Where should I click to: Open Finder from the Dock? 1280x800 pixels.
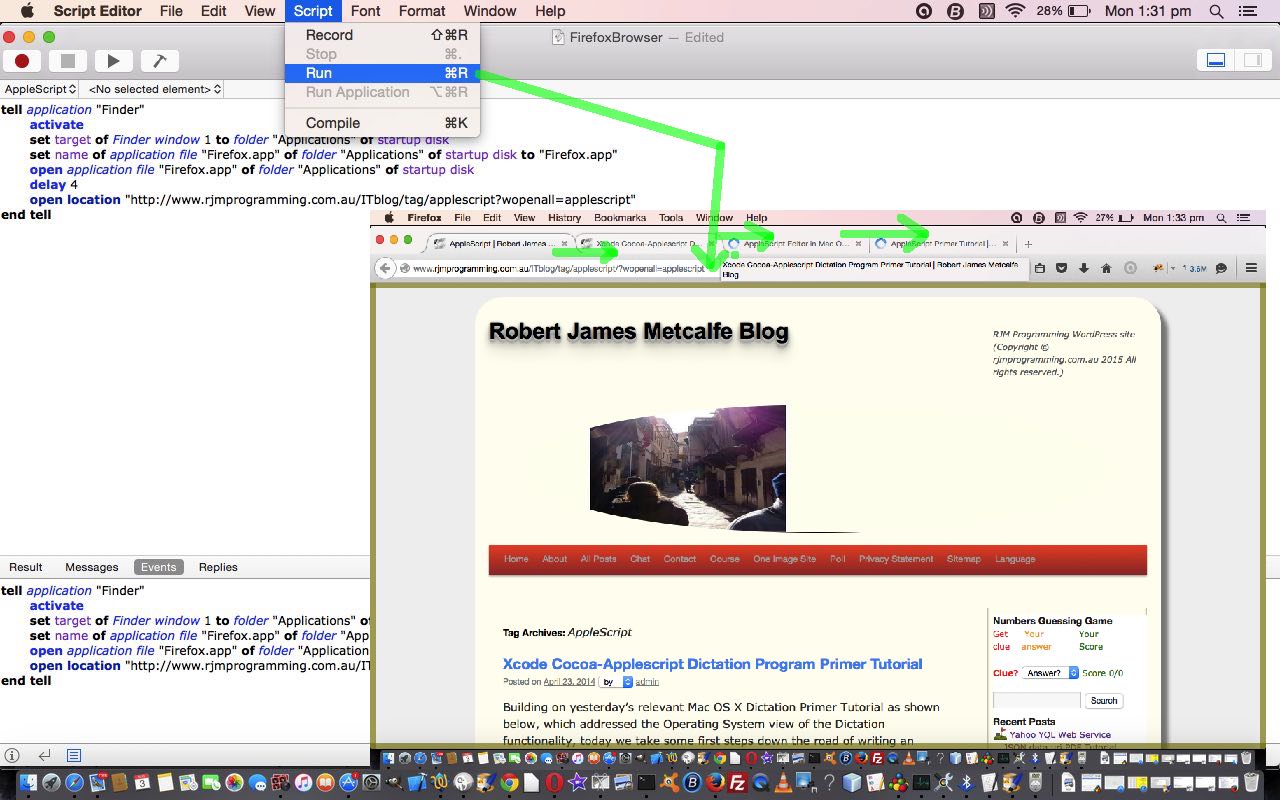[x=28, y=782]
